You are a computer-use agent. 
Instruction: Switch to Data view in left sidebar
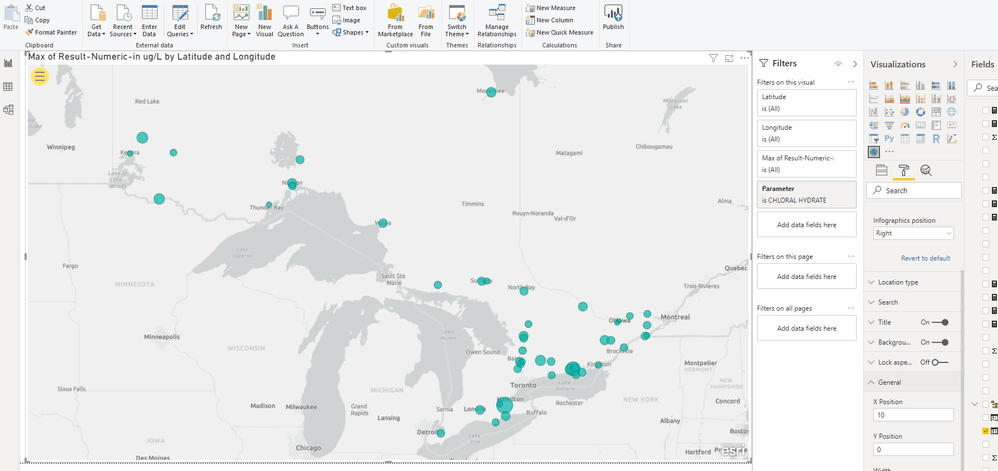[x=8, y=87]
